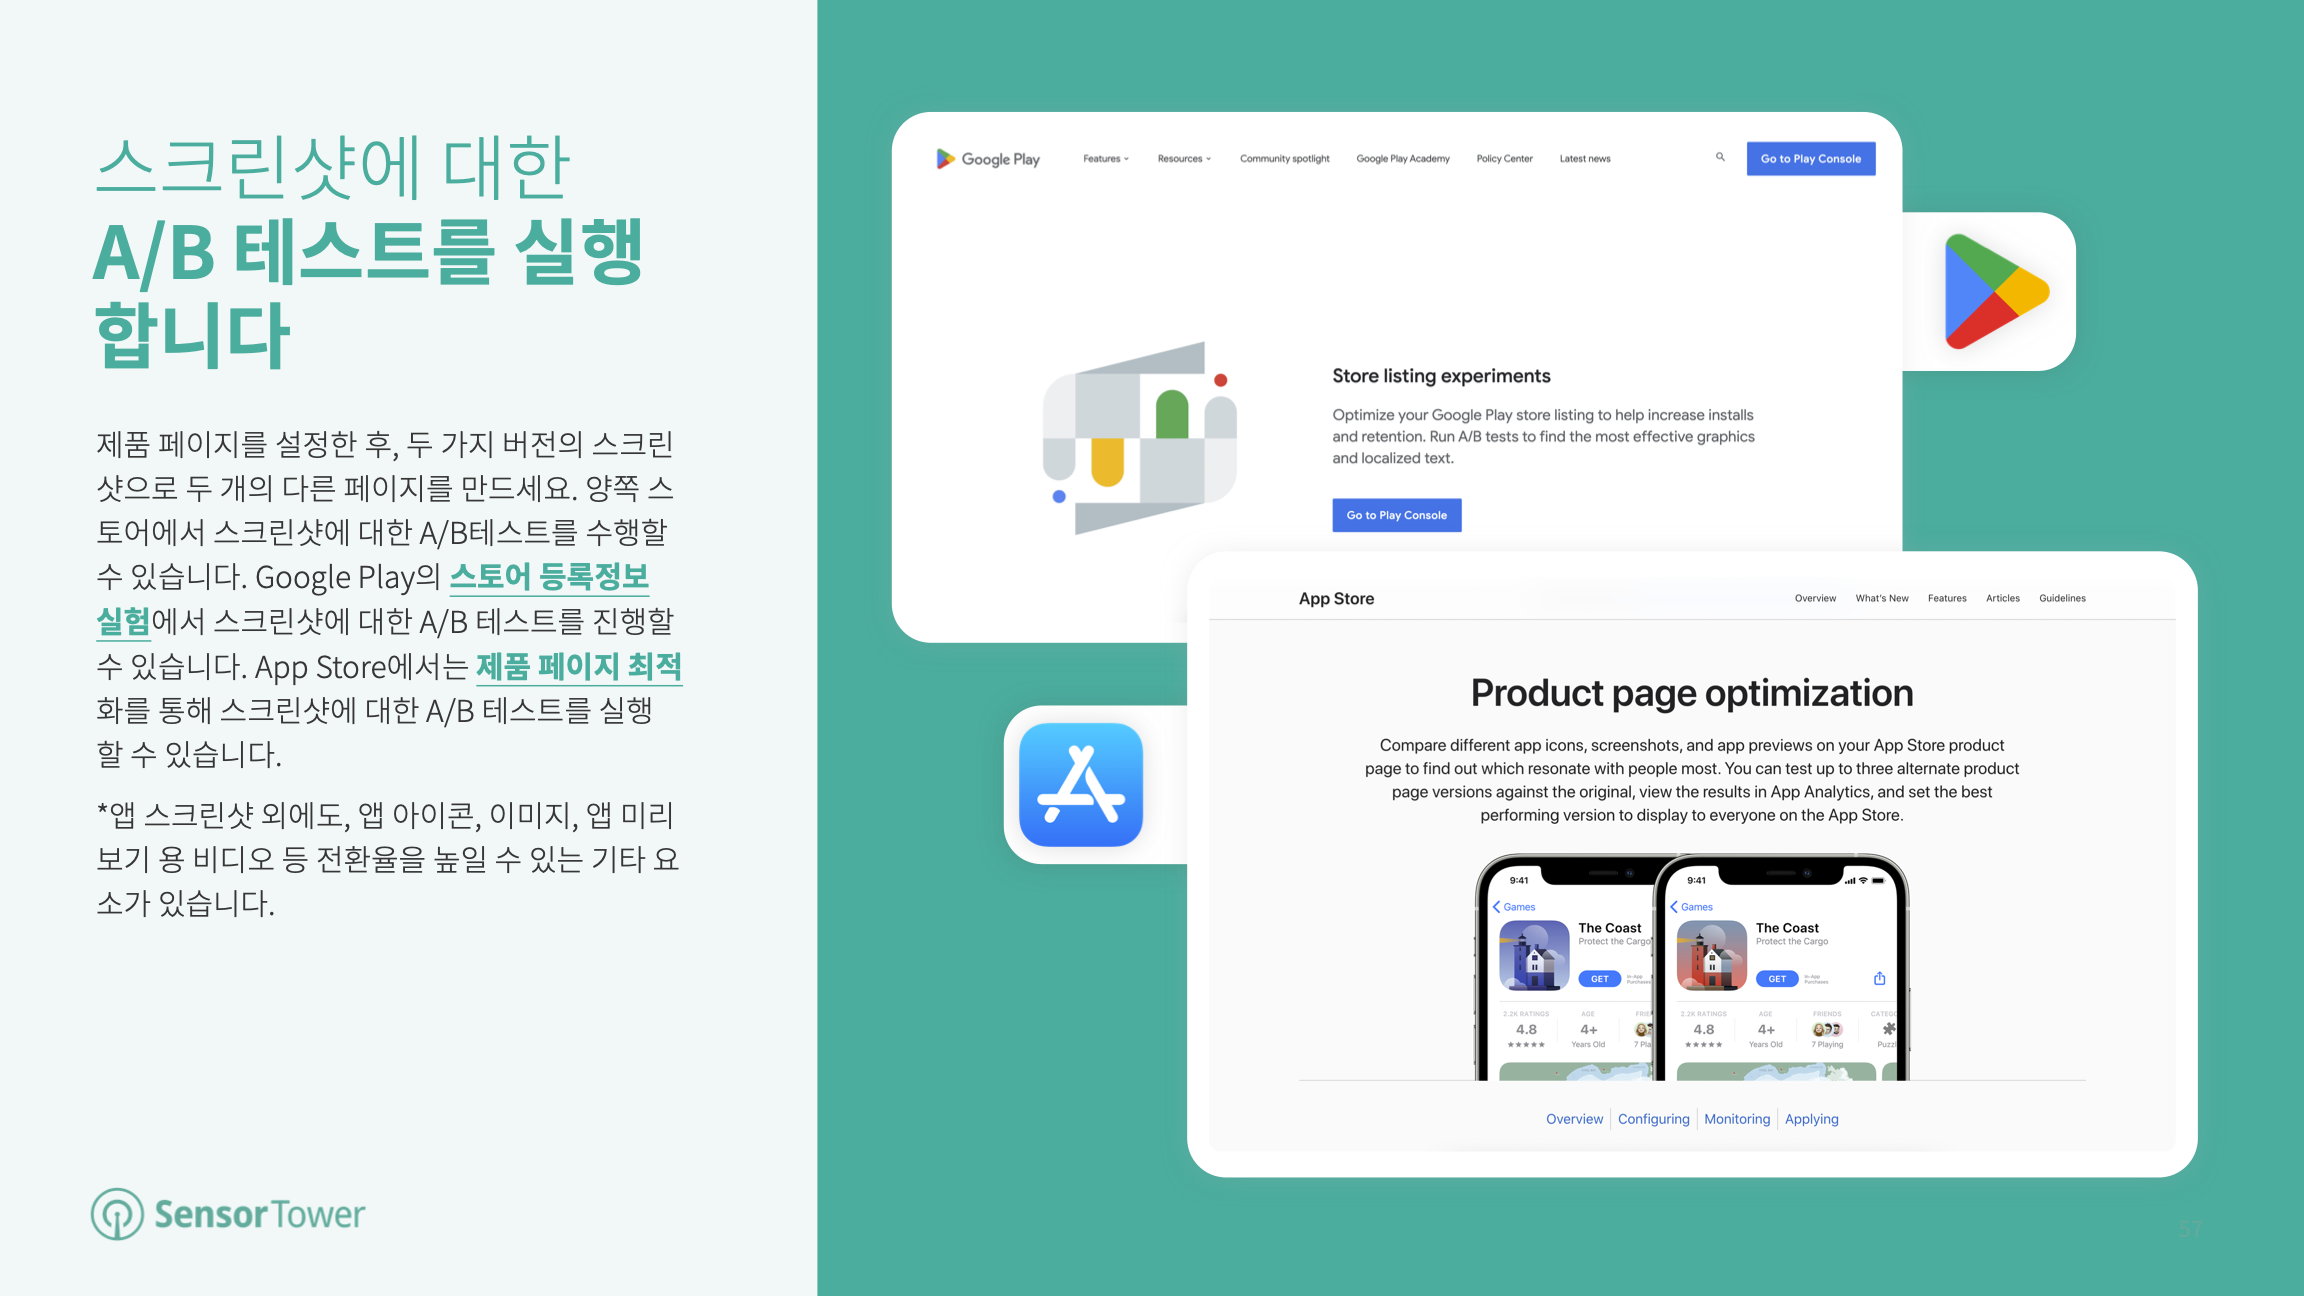This screenshot has height=1296, width=2304.
Task: Click the search icon on Google Play
Action: coord(1717,158)
